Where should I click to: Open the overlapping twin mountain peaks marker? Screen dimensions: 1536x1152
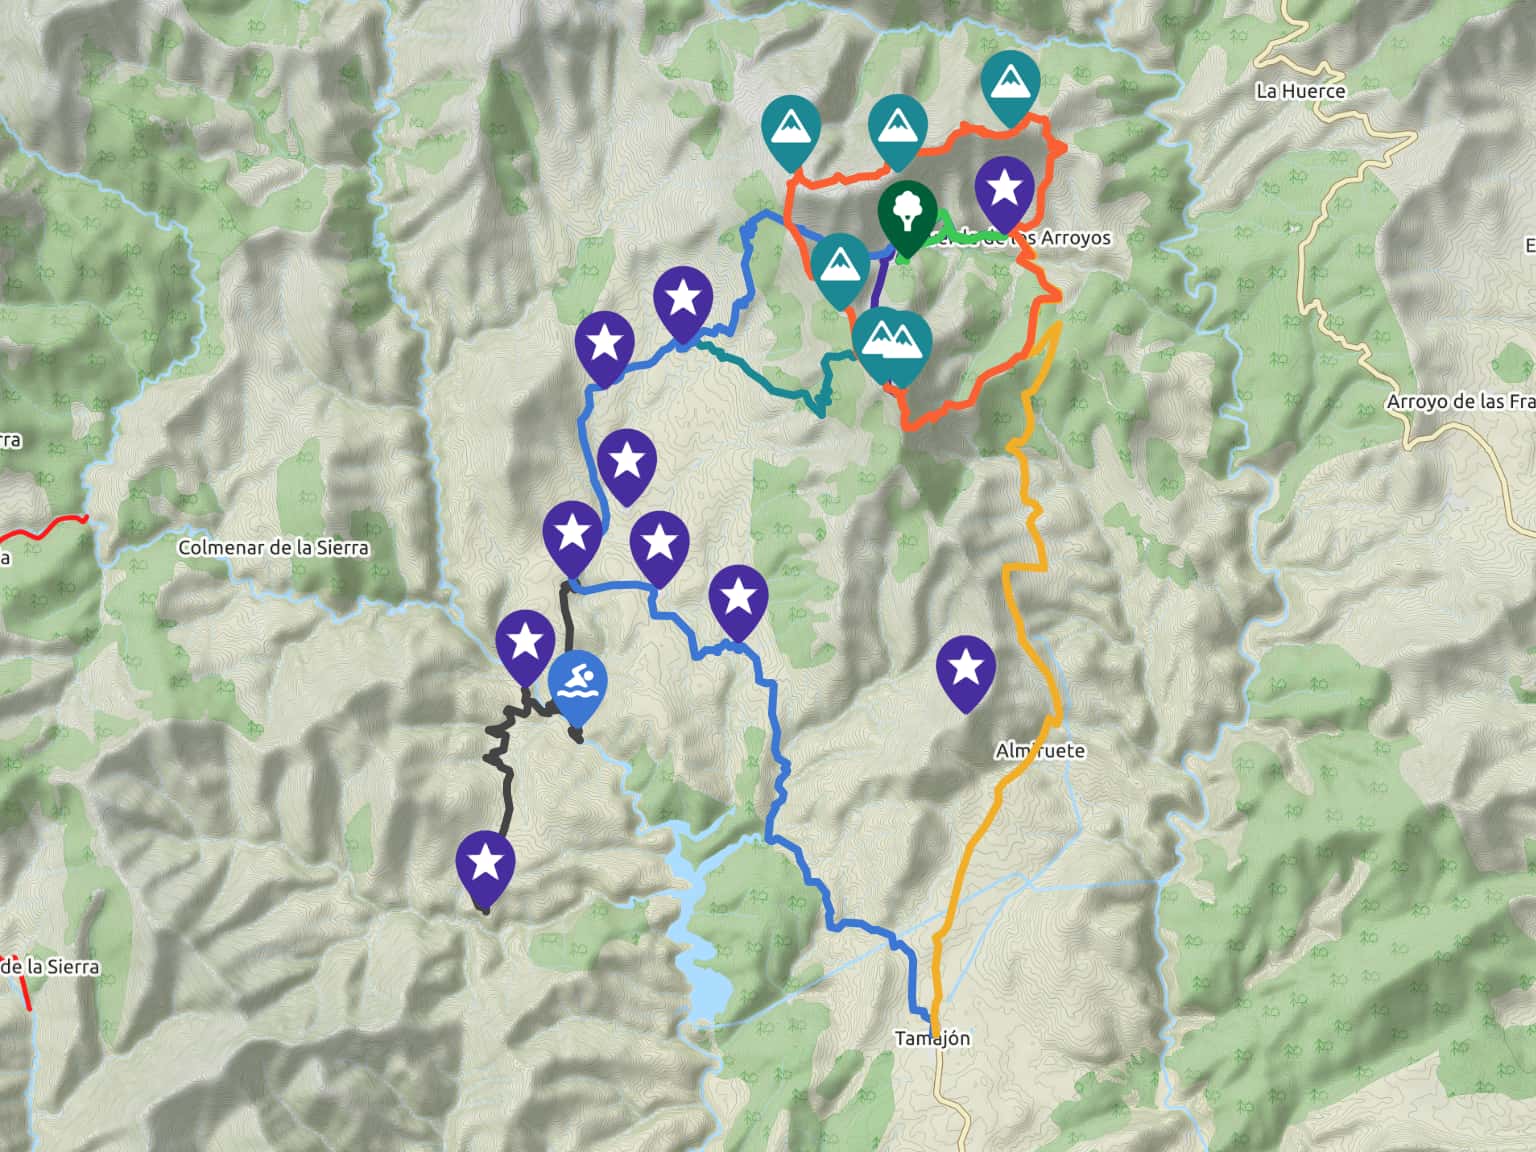pyautogui.click(x=892, y=346)
